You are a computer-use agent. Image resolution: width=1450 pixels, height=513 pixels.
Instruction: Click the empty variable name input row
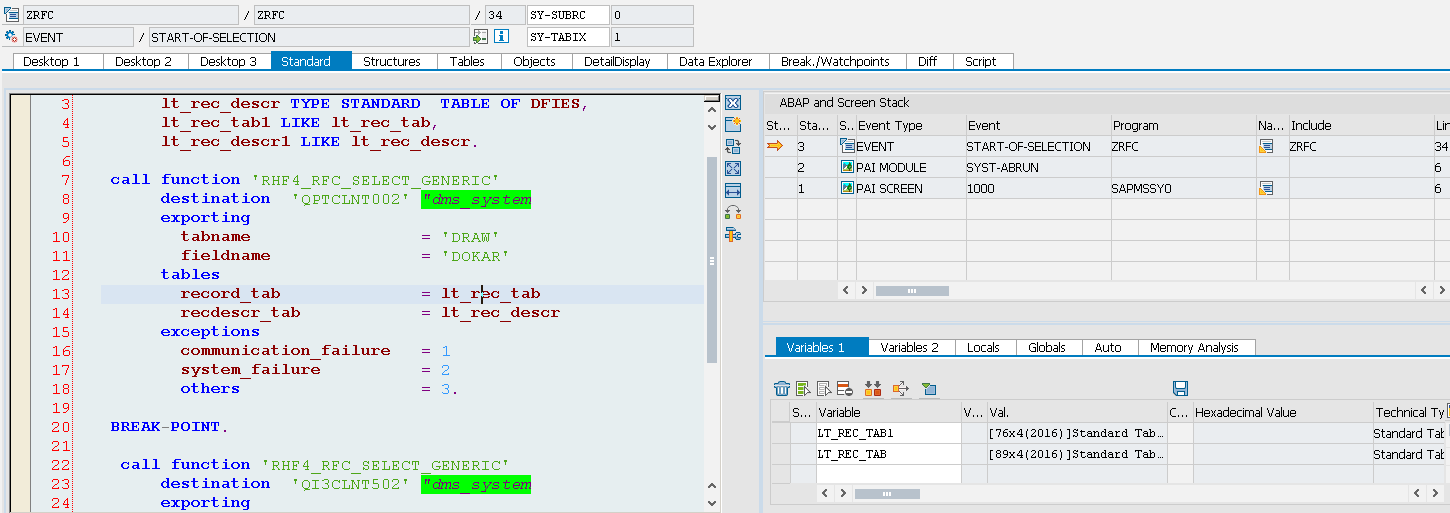point(888,474)
